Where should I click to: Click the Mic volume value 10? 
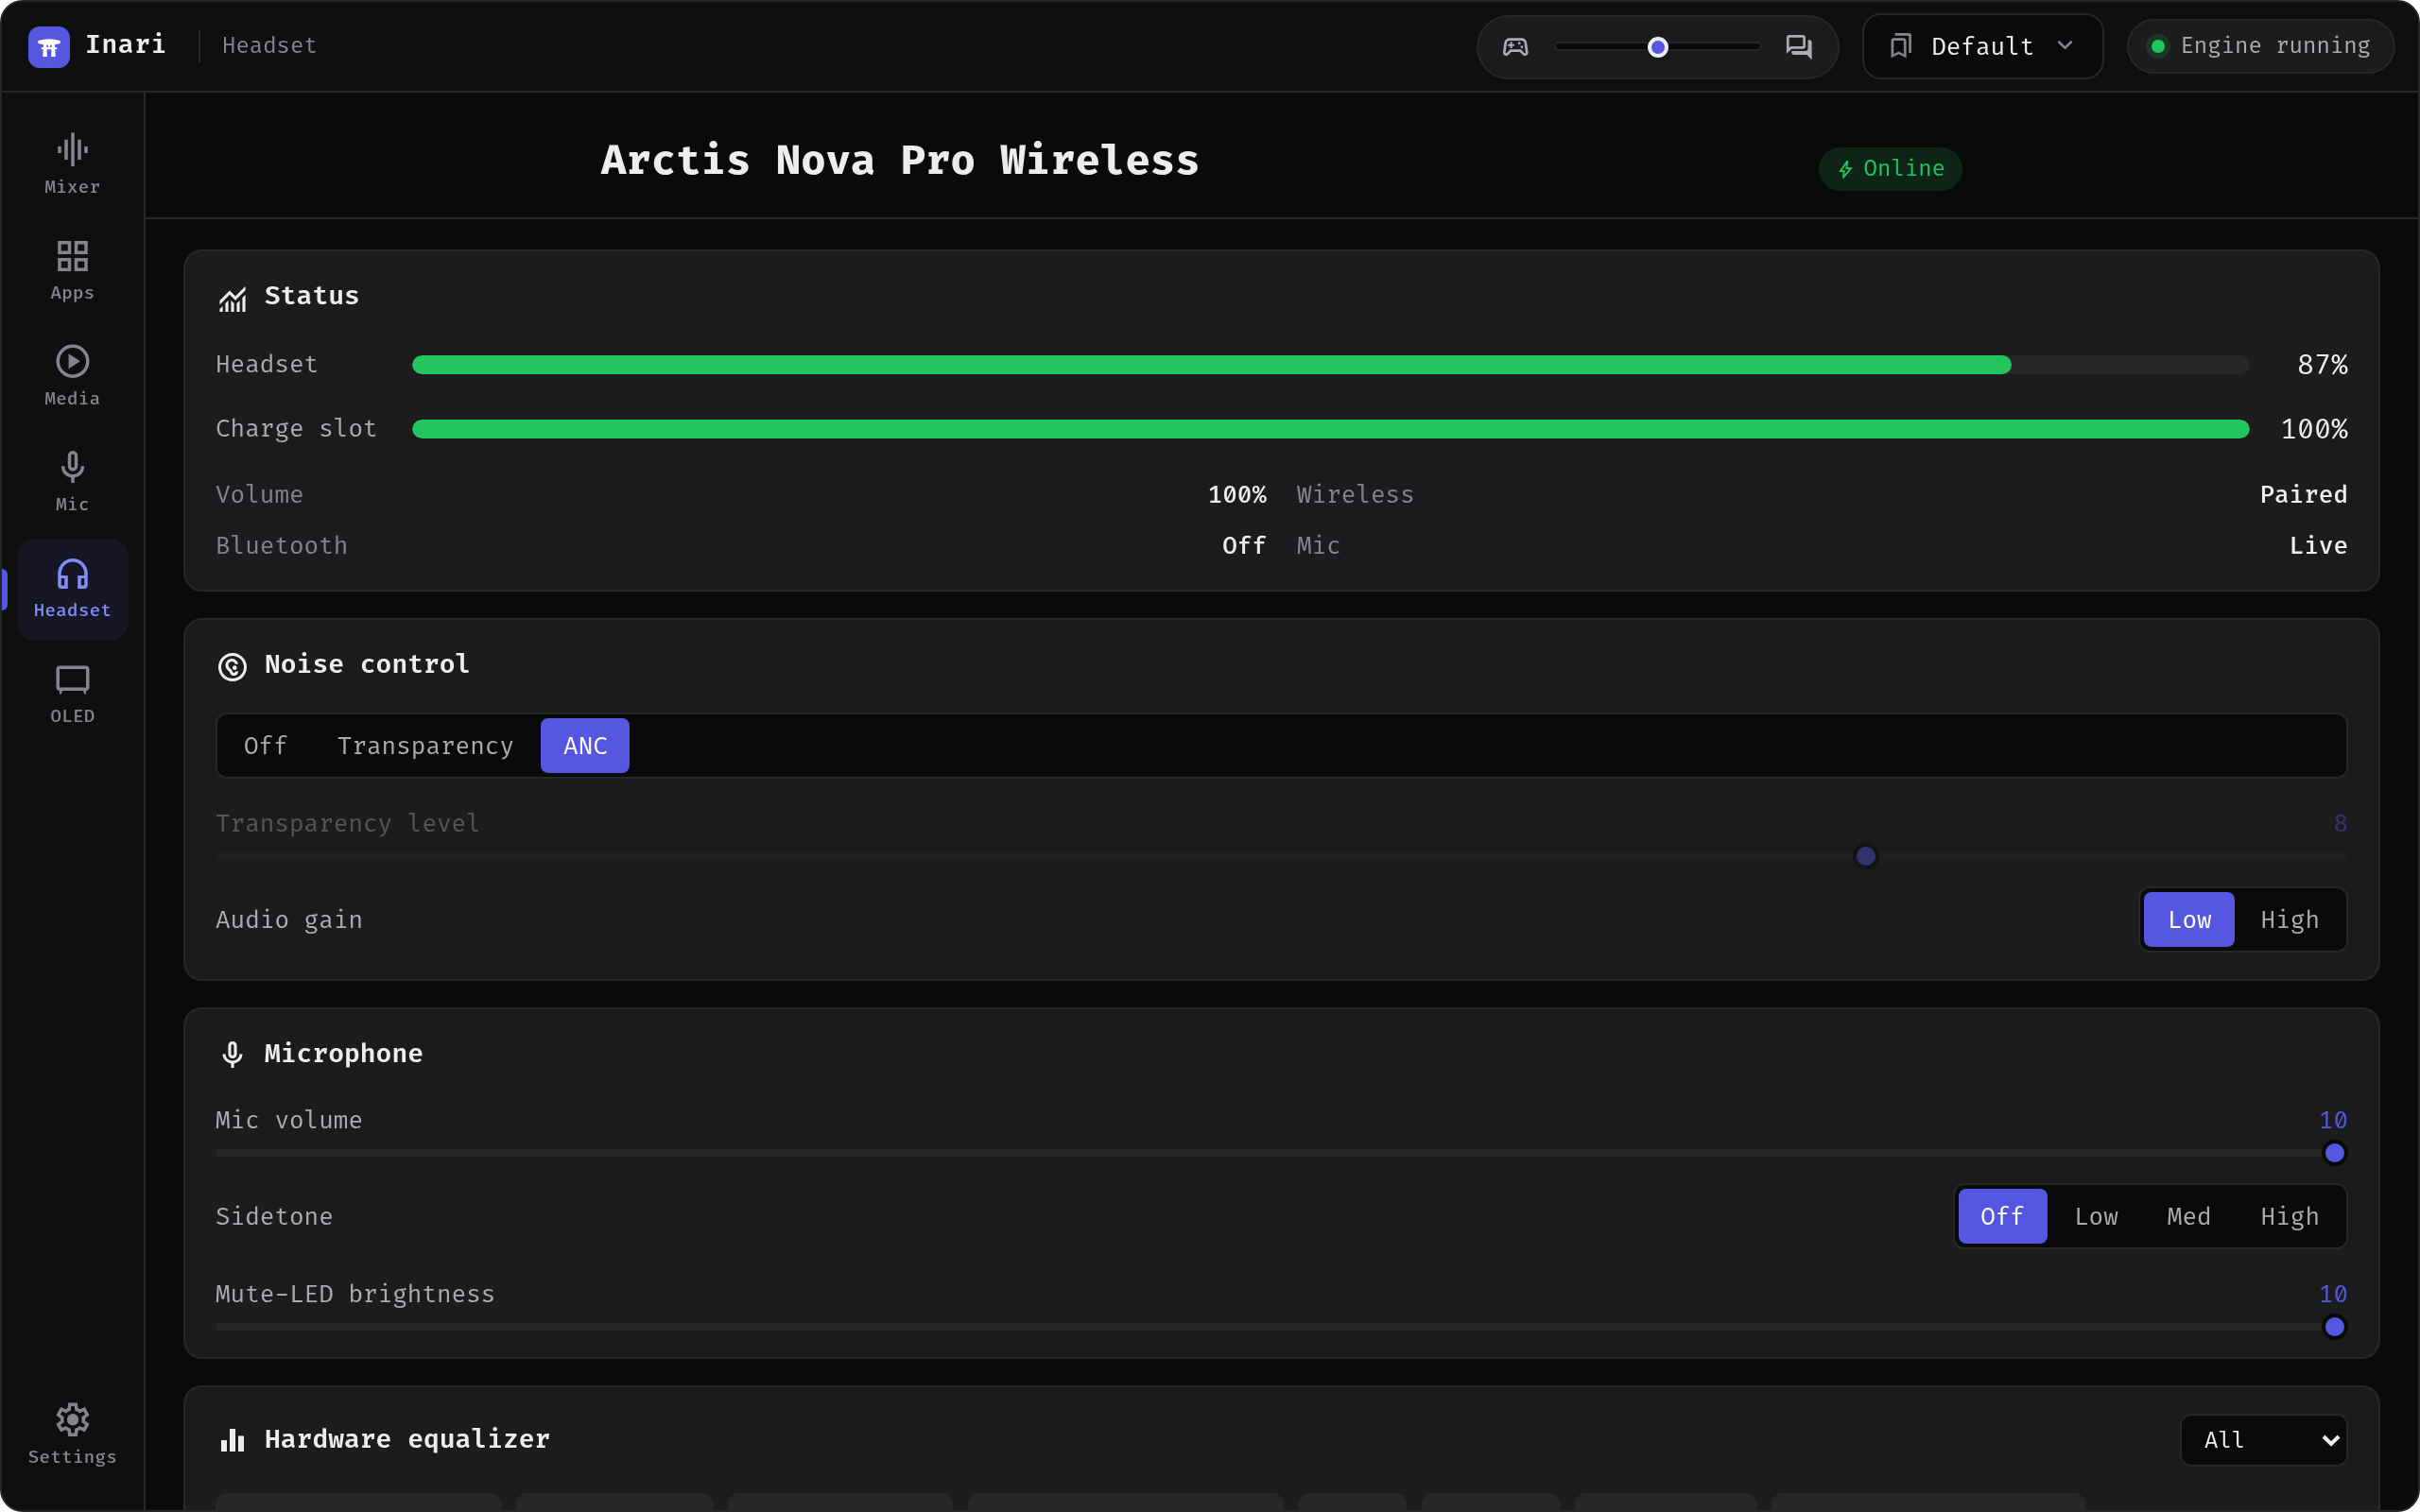point(2333,1120)
